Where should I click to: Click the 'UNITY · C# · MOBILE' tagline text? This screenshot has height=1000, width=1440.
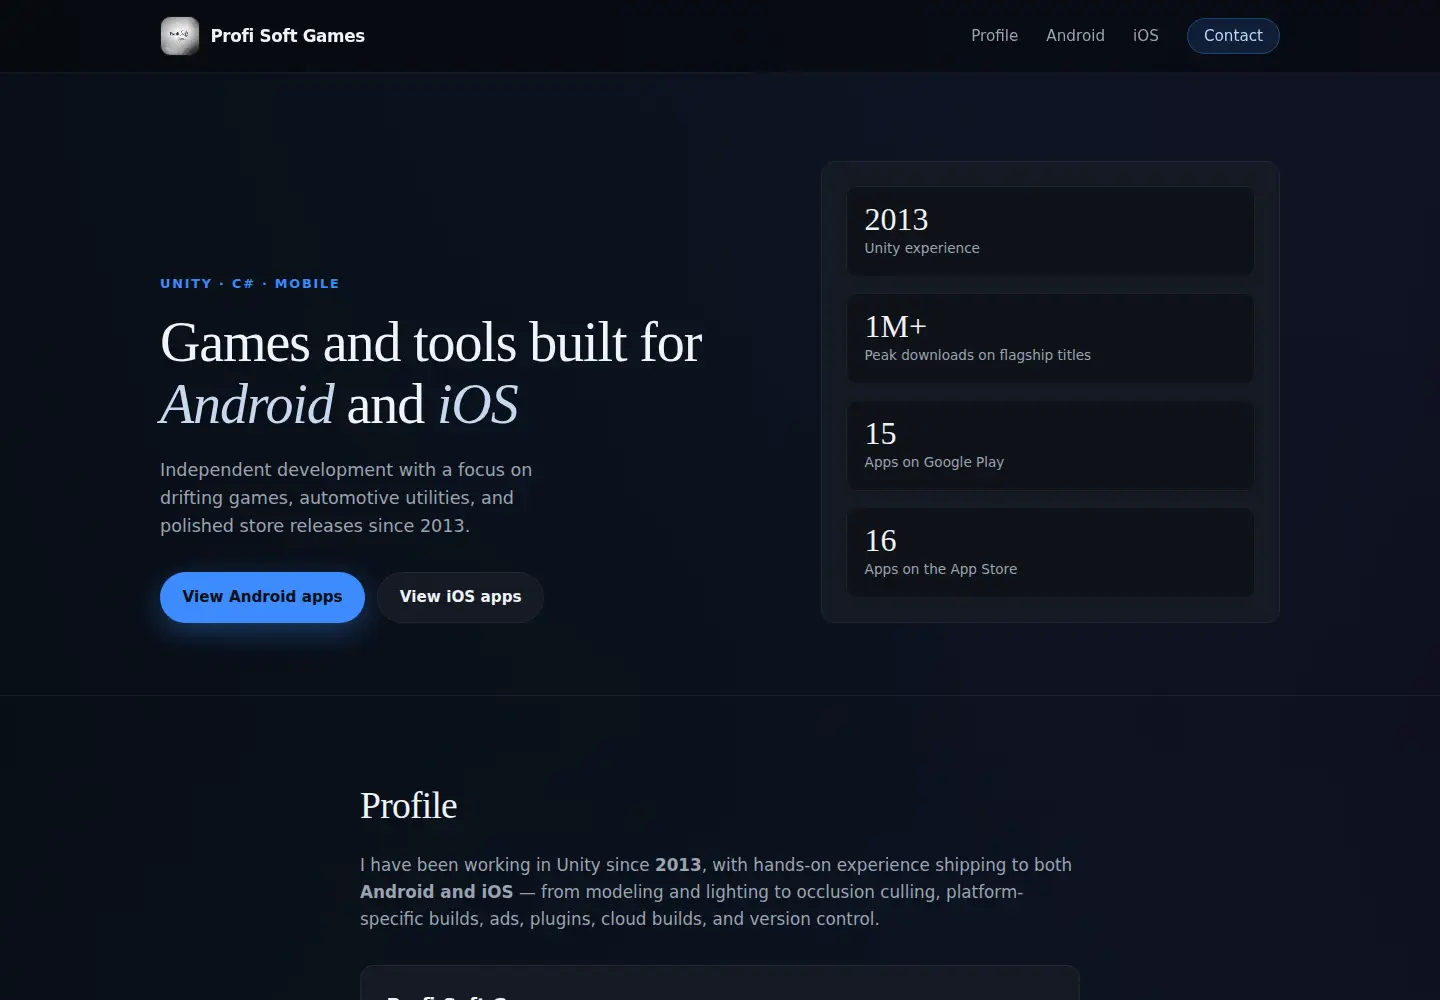(250, 284)
